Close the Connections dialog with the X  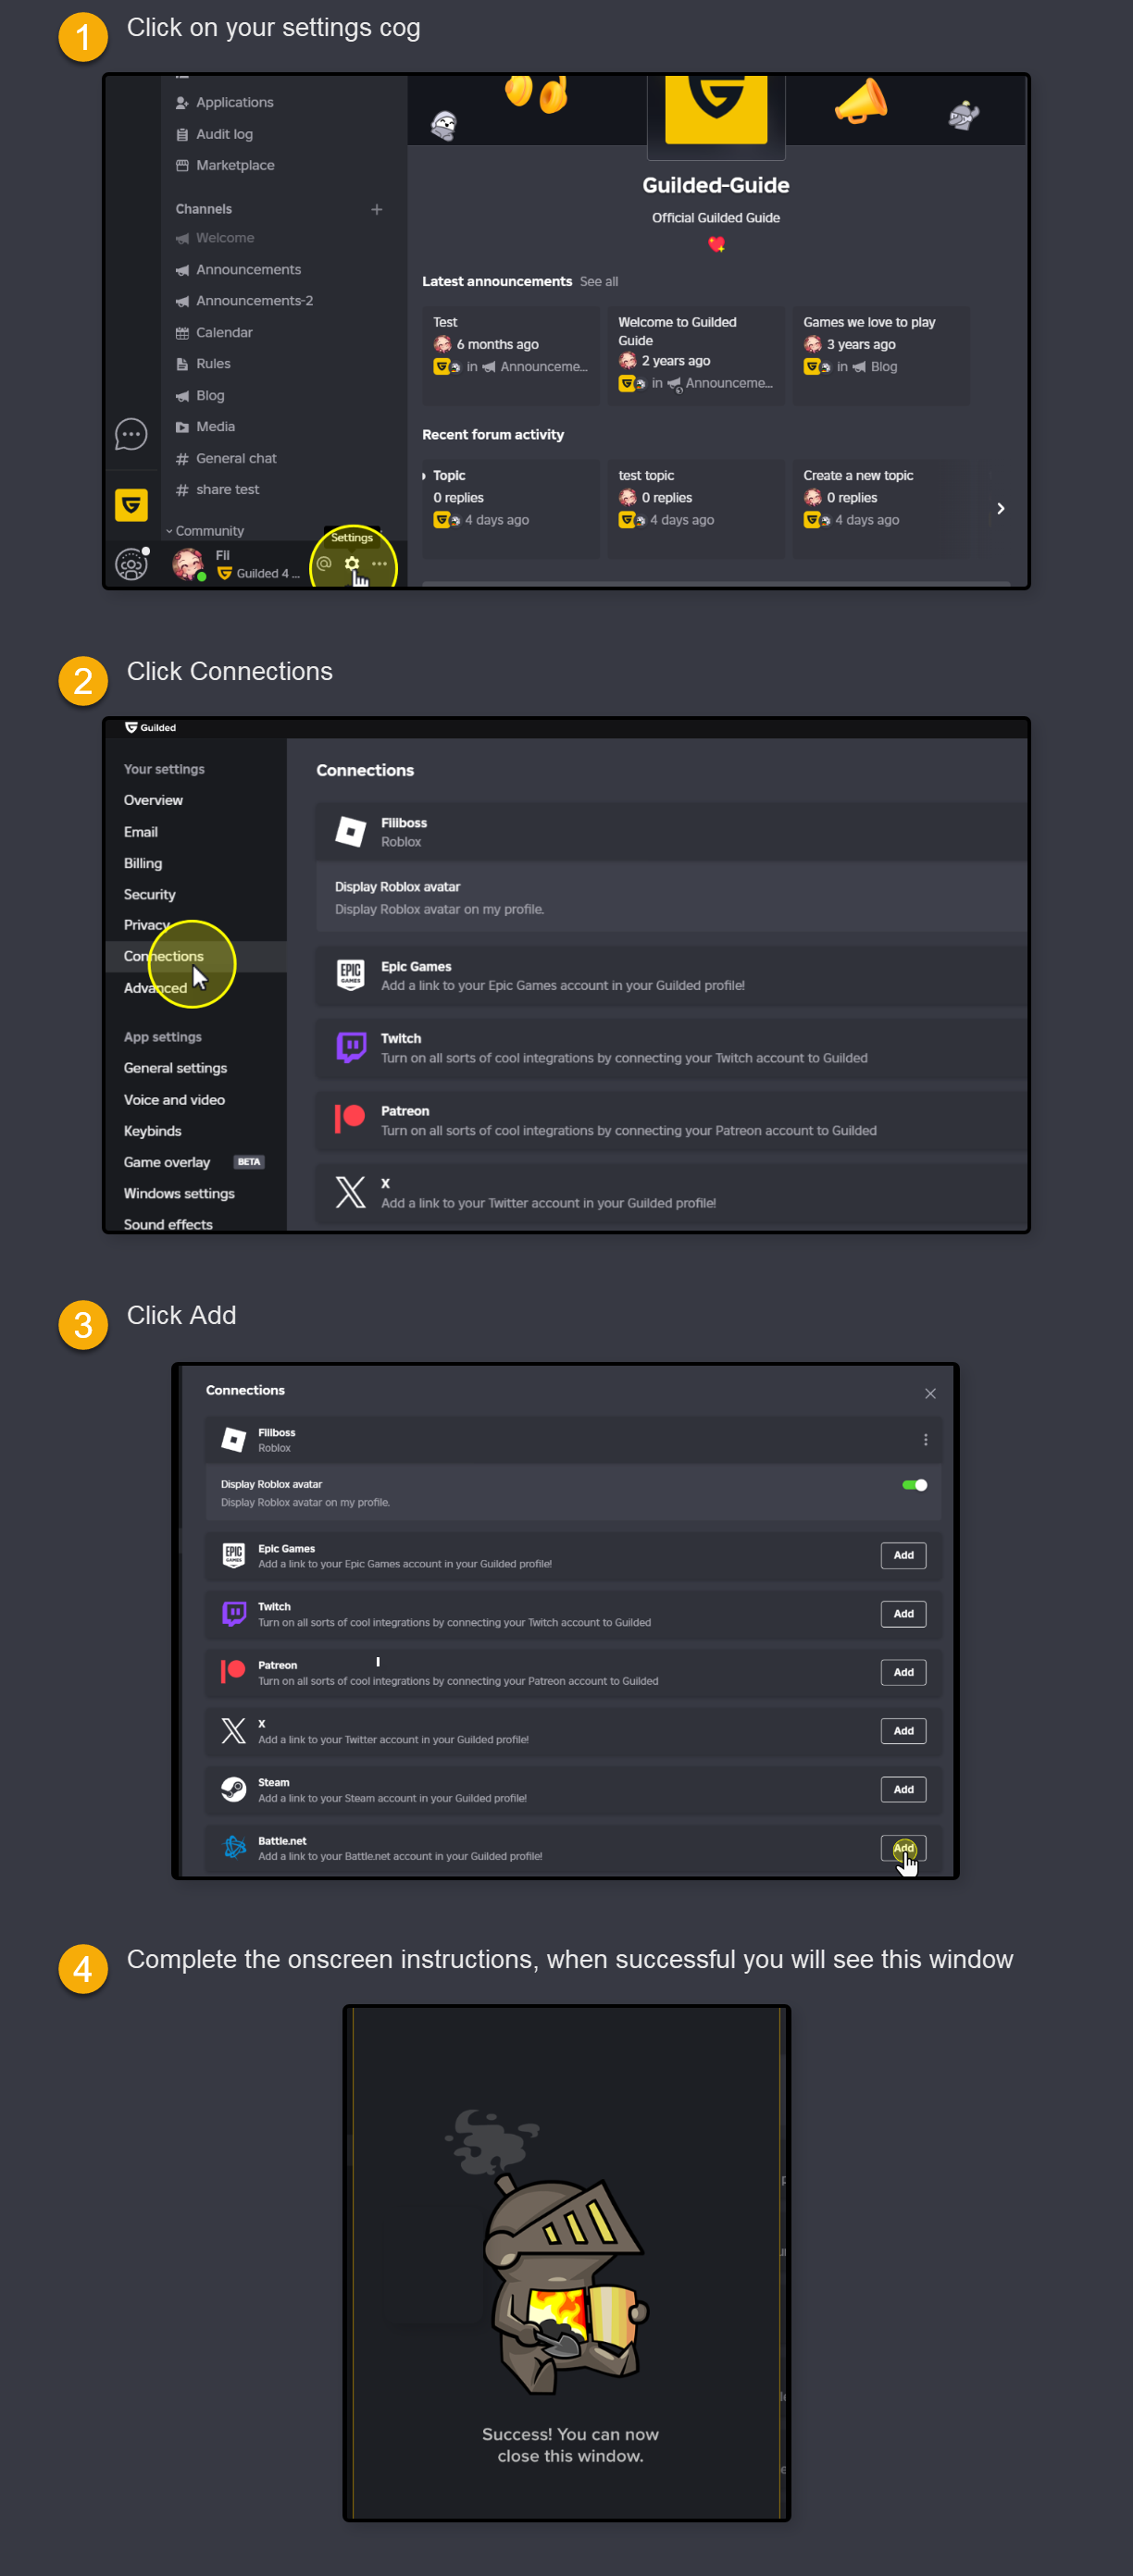pyautogui.click(x=930, y=1394)
